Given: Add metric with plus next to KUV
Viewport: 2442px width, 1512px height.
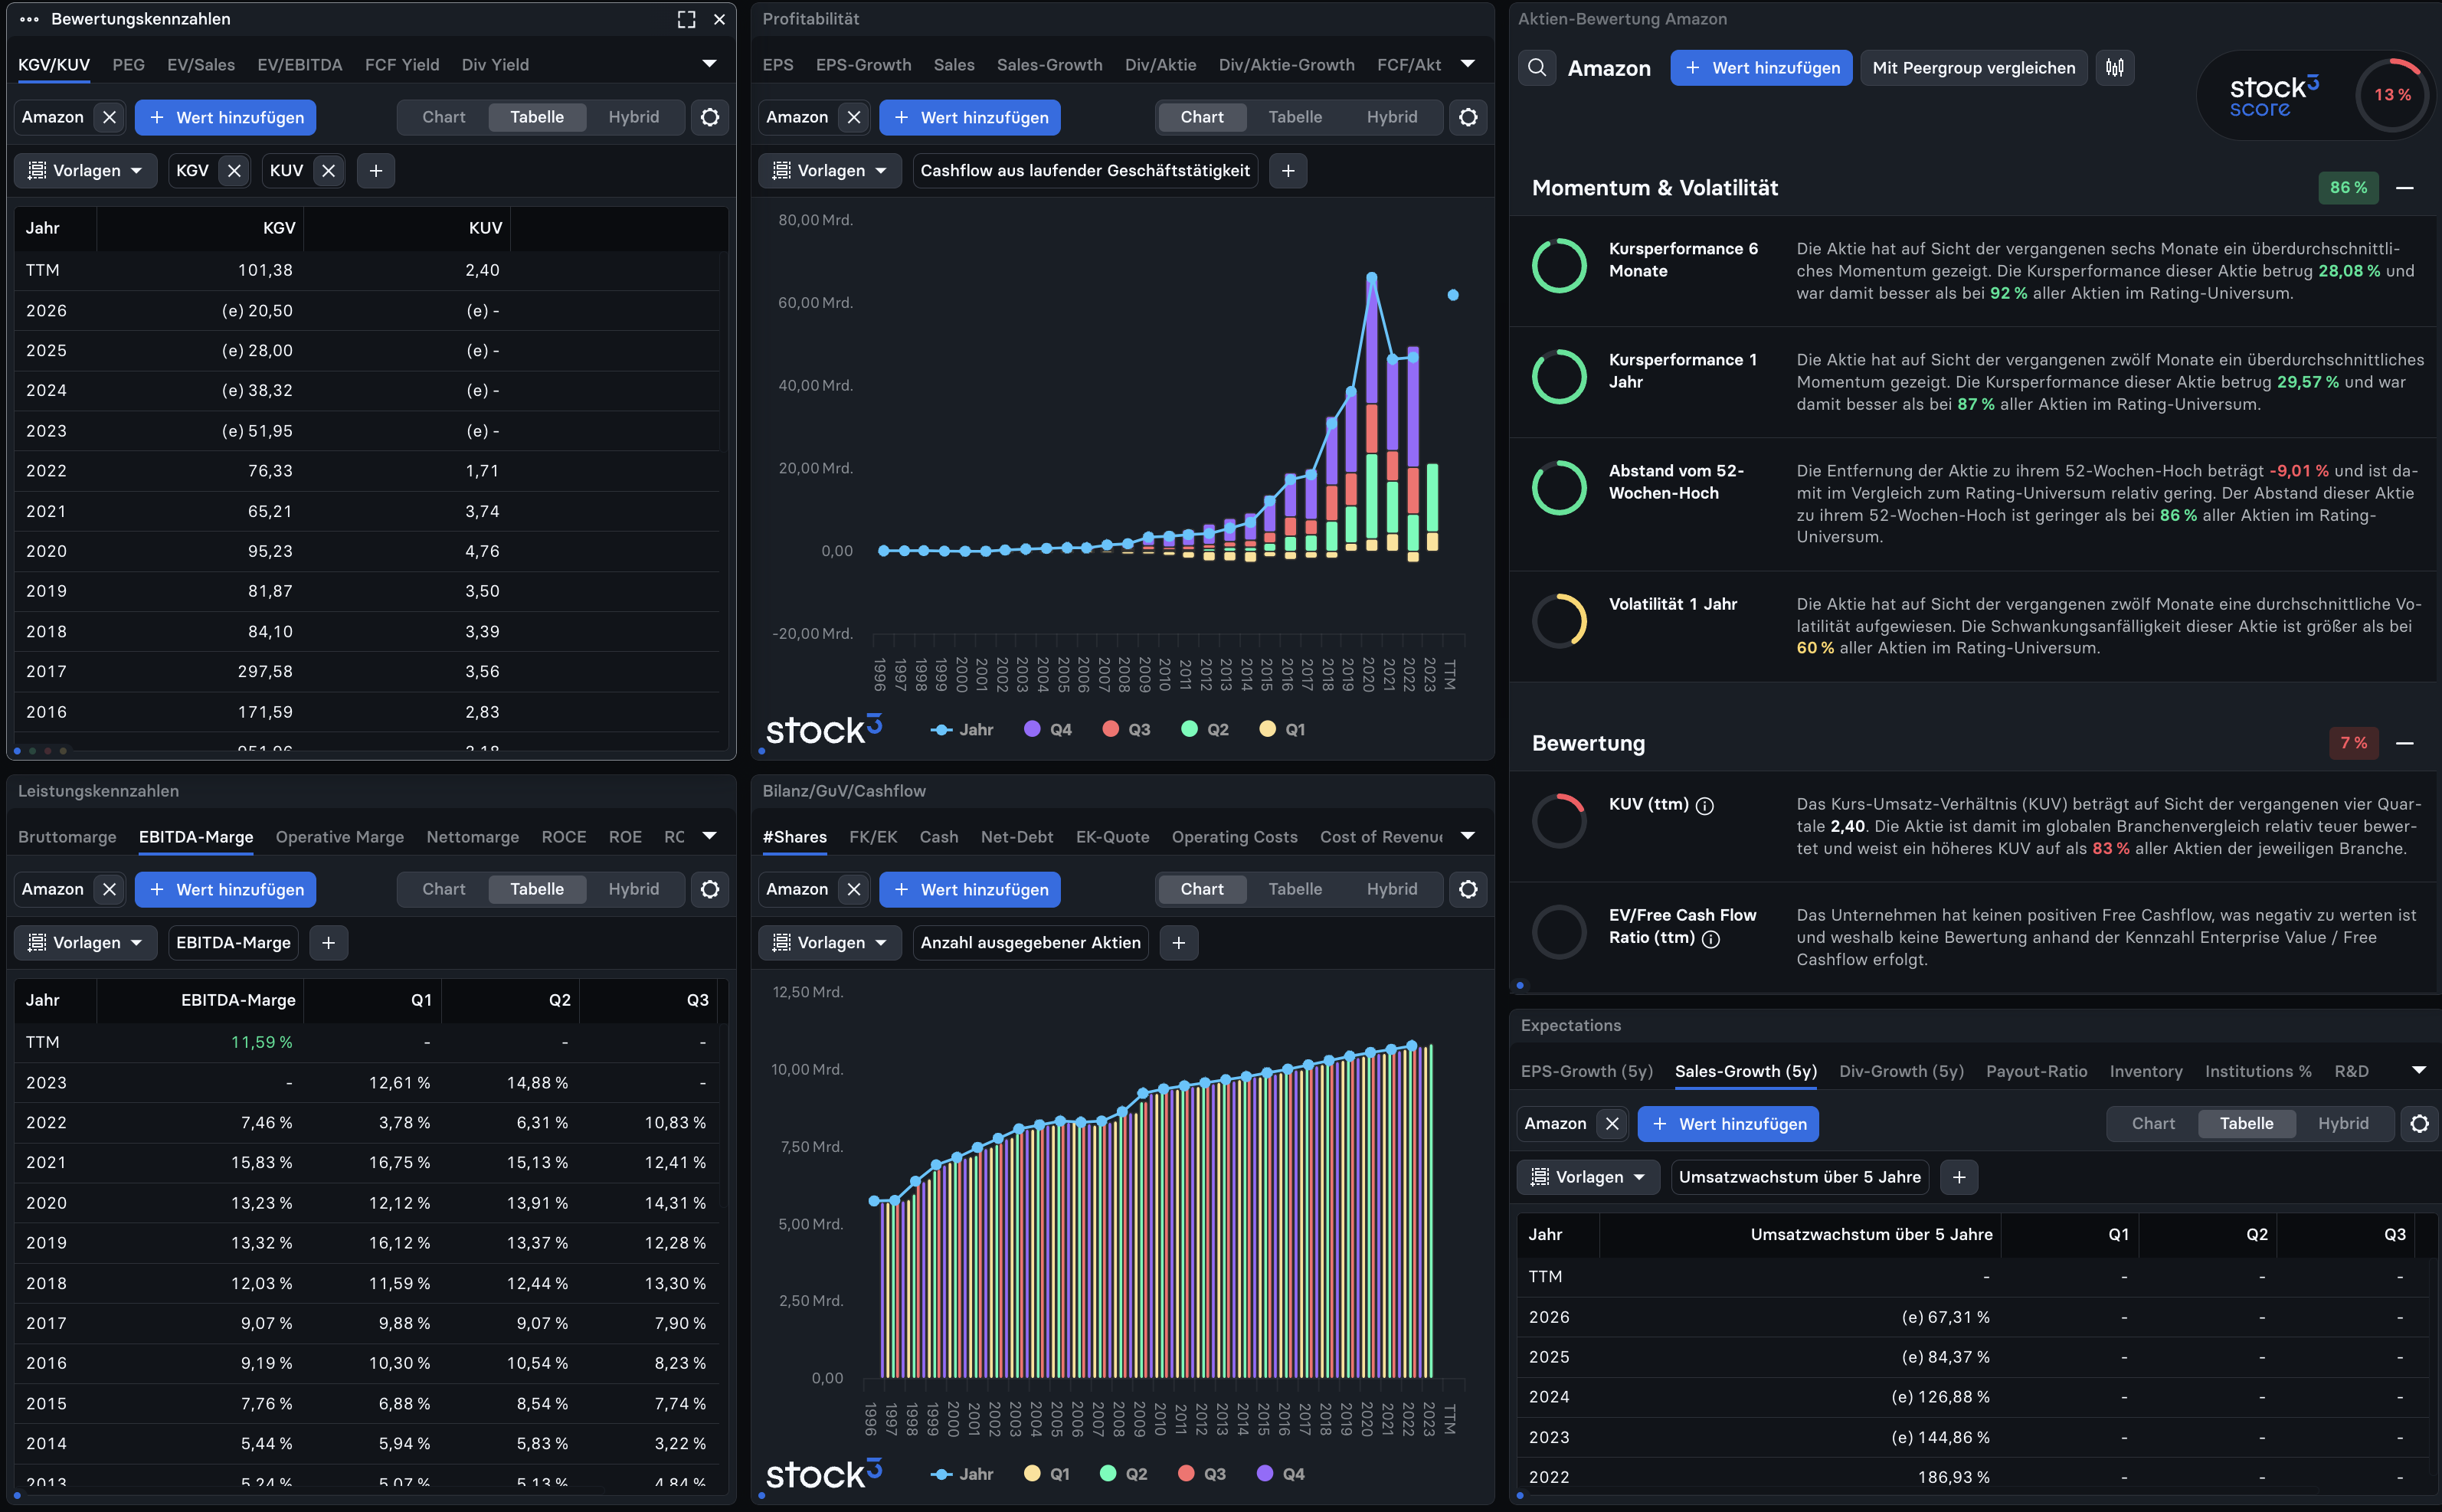Looking at the screenshot, I should [376, 171].
